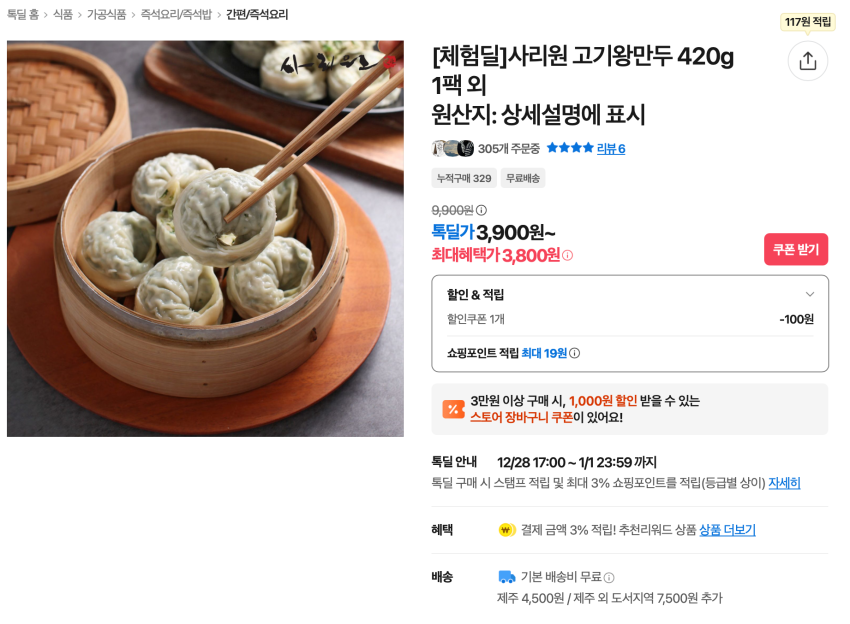Screen dimensions: 850x624
Task: Open 상품 더보기 link
Action: click(727, 530)
